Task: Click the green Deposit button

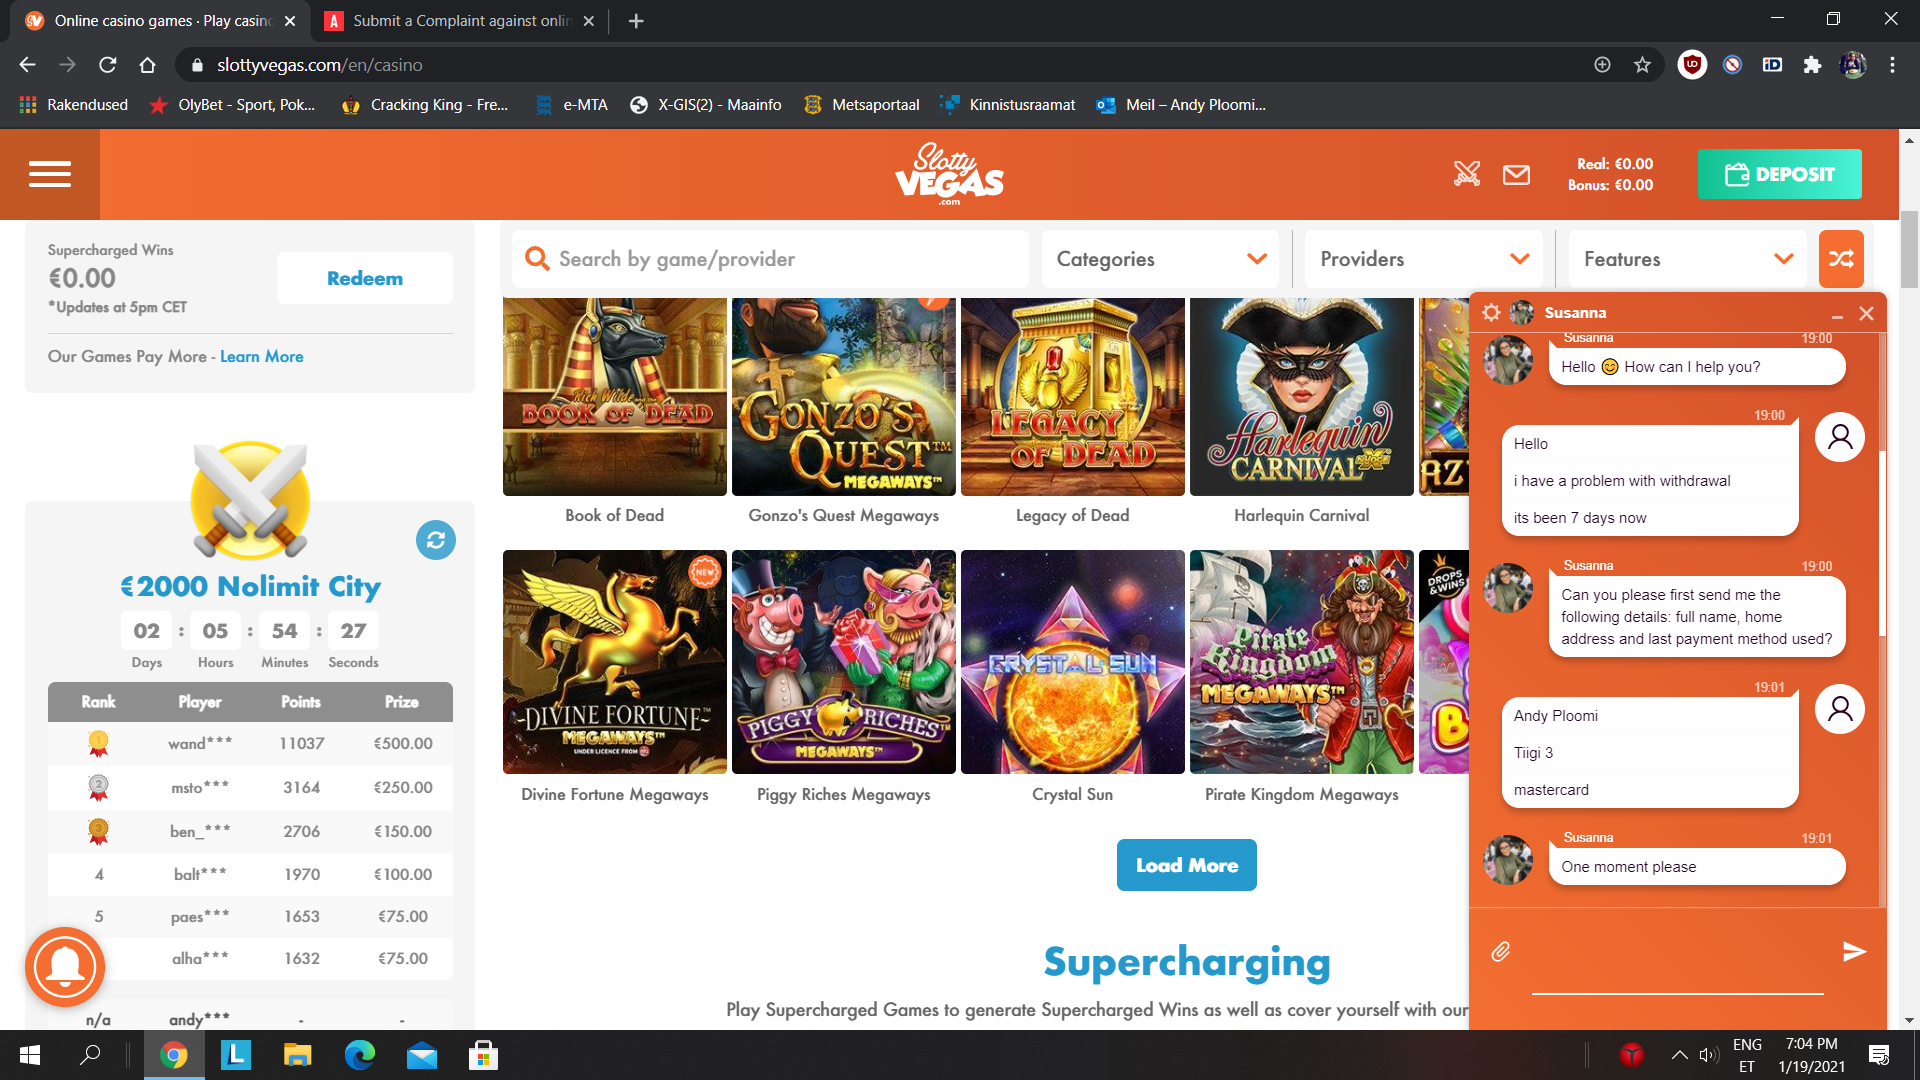Action: click(1779, 174)
